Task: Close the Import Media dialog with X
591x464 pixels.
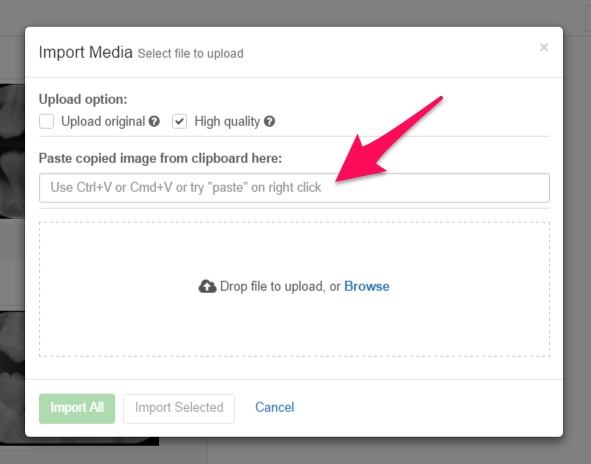Action: click(x=544, y=47)
